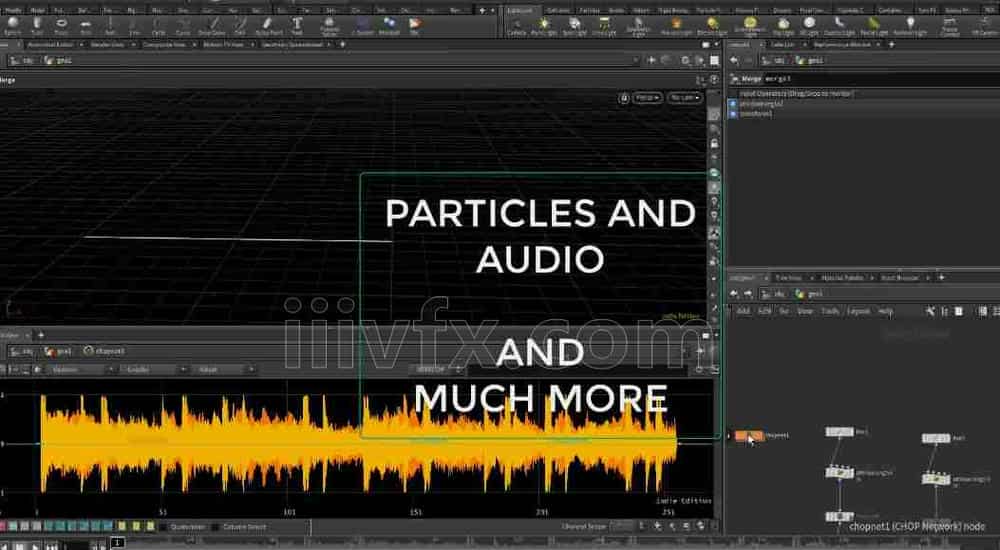
Task: Select the Circle shelf tool
Action: (159, 26)
